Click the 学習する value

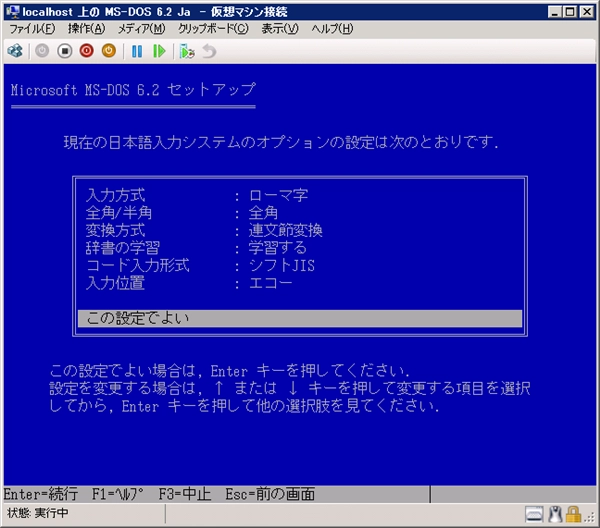pos(278,248)
